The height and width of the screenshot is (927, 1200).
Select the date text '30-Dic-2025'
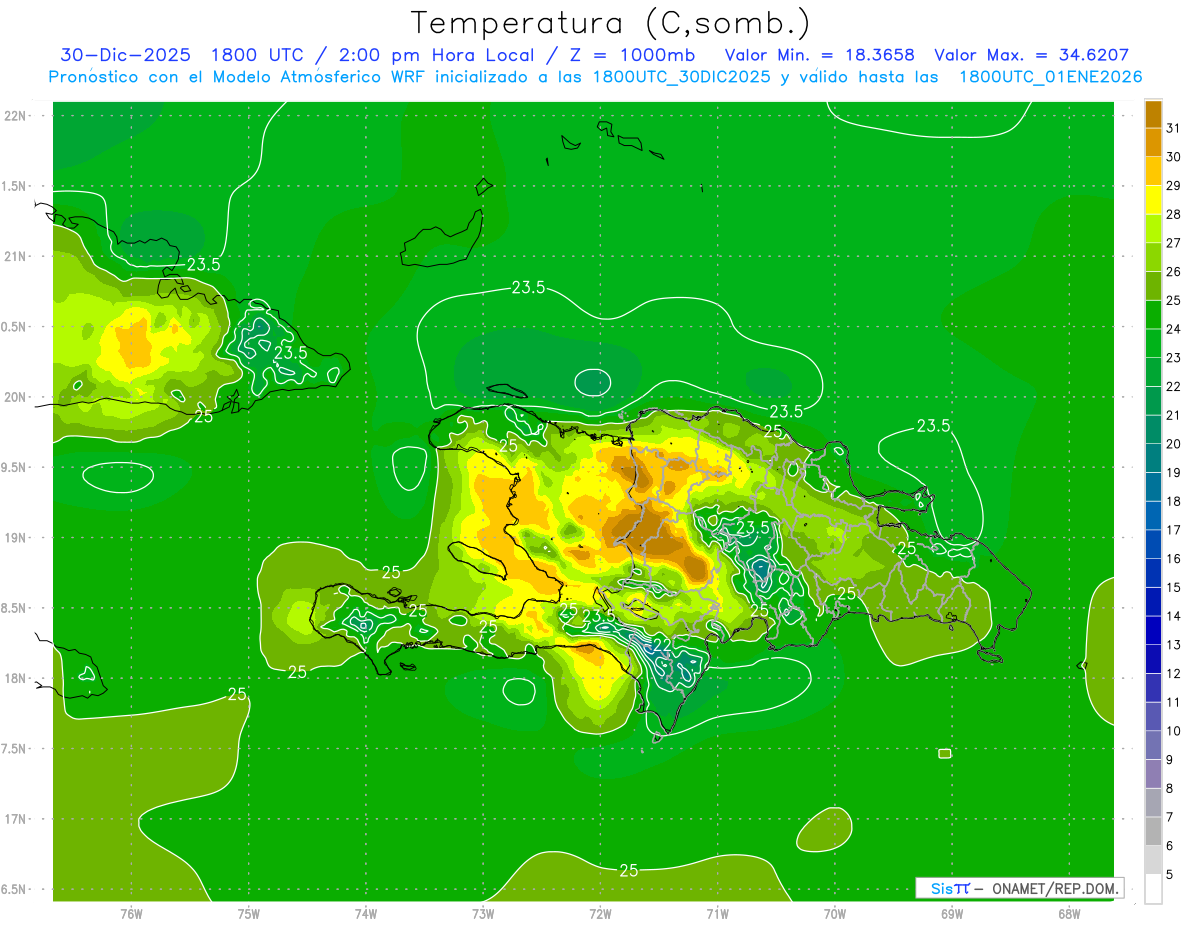125,55
